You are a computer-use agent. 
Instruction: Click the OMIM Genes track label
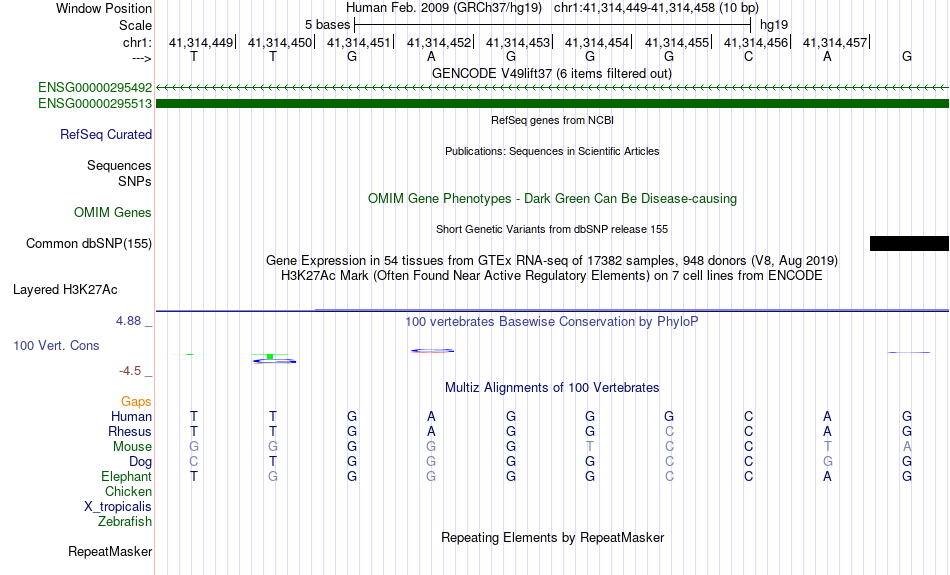pyautogui.click(x=113, y=213)
